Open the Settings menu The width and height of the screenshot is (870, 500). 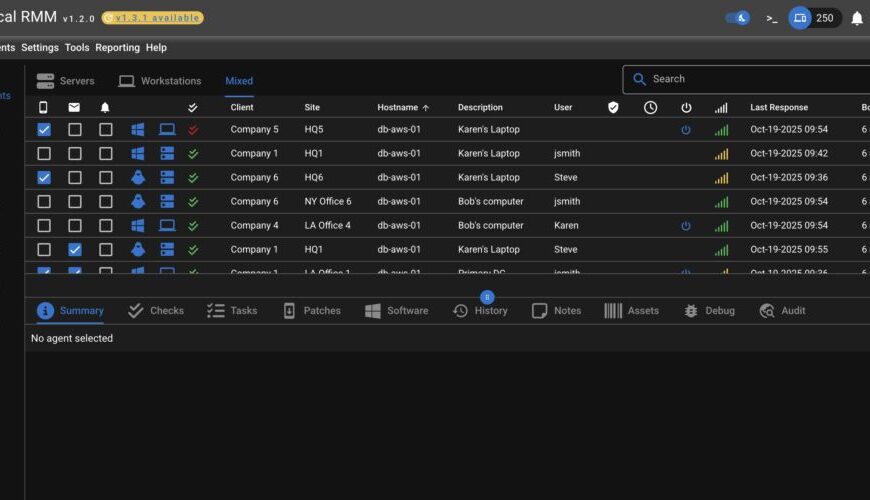tap(40, 47)
